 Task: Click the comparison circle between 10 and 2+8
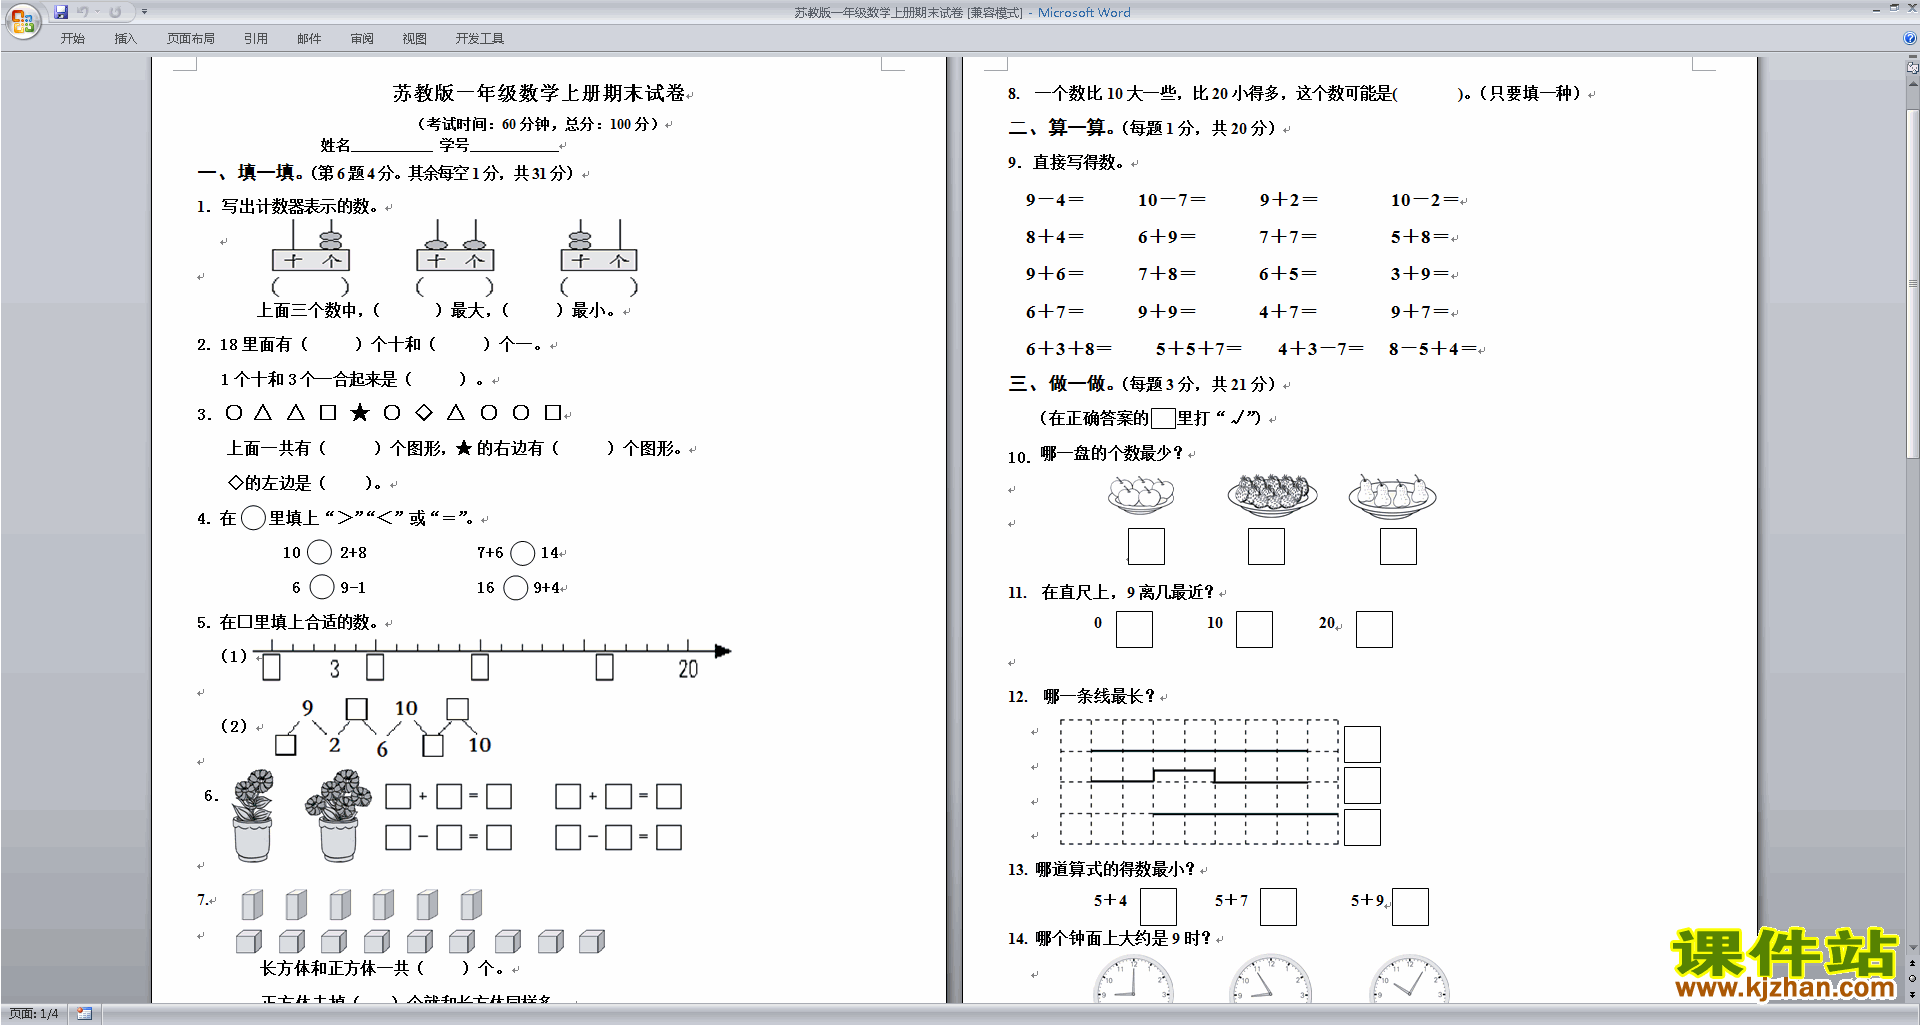pos(320,552)
